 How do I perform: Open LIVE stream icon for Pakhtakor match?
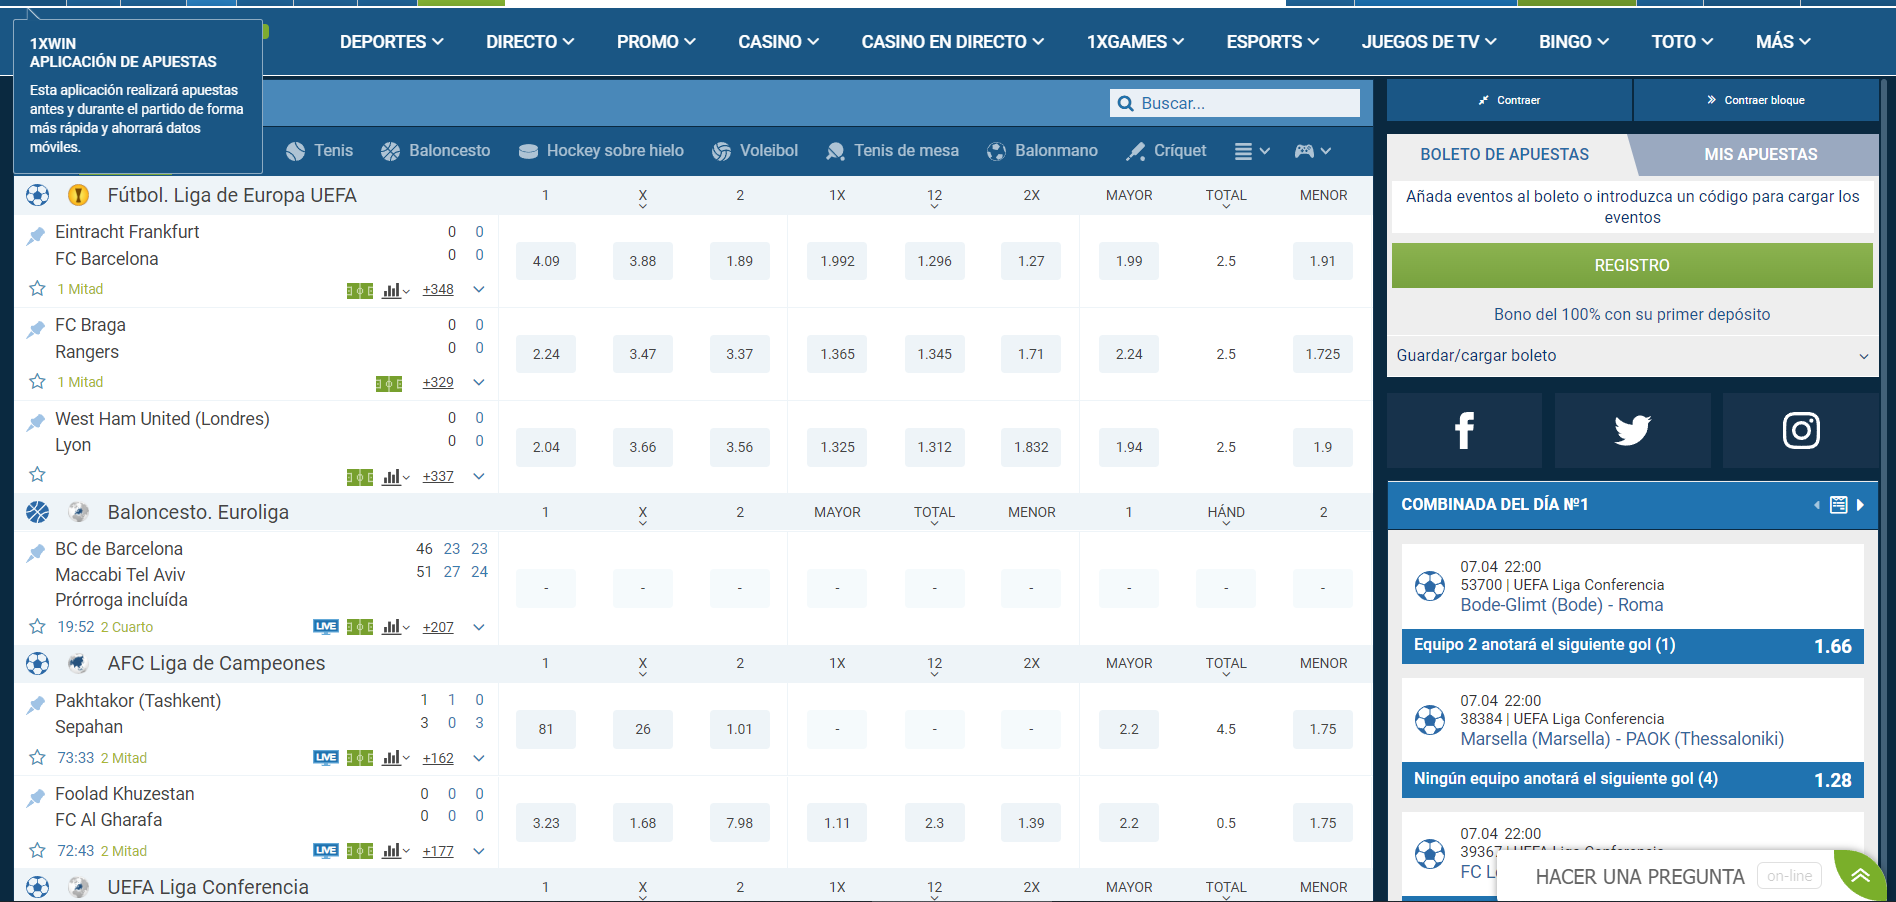coord(326,758)
